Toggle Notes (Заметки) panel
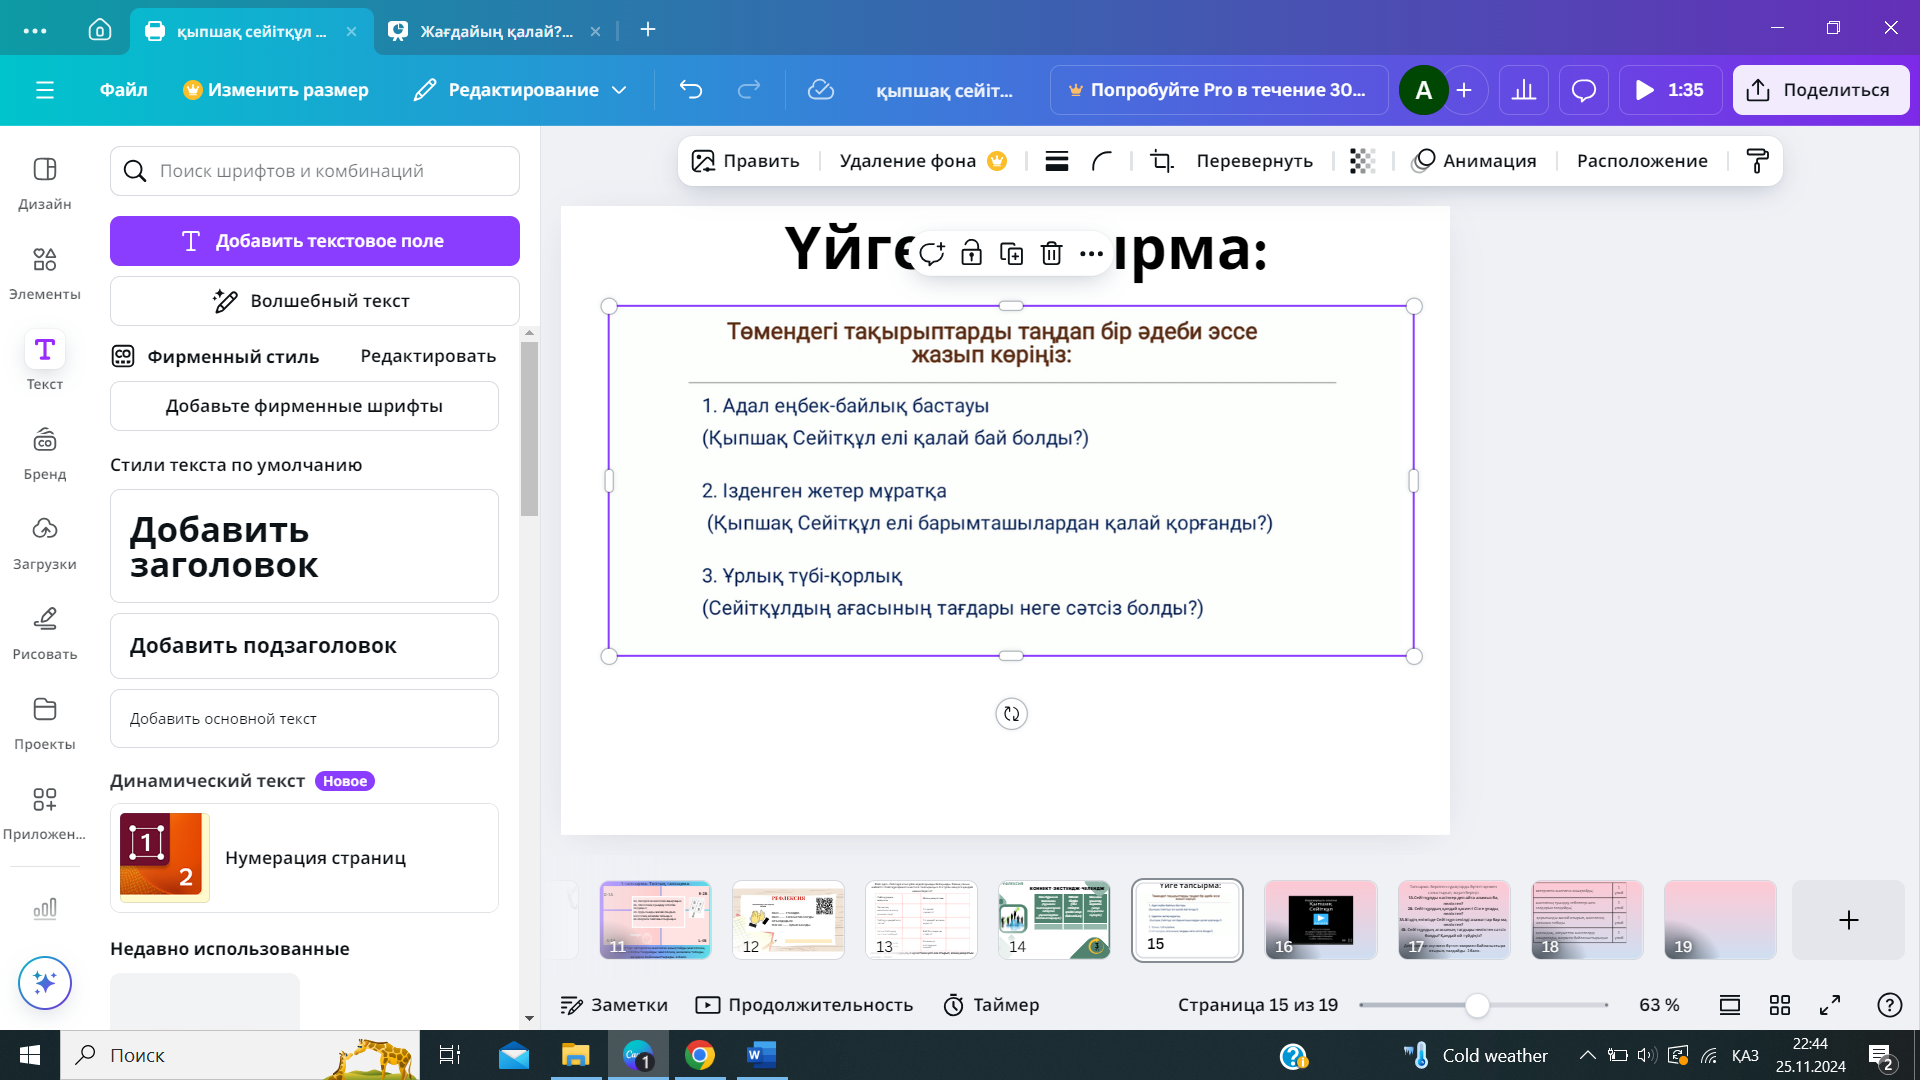This screenshot has height=1080, width=1920. [614, 1005]
